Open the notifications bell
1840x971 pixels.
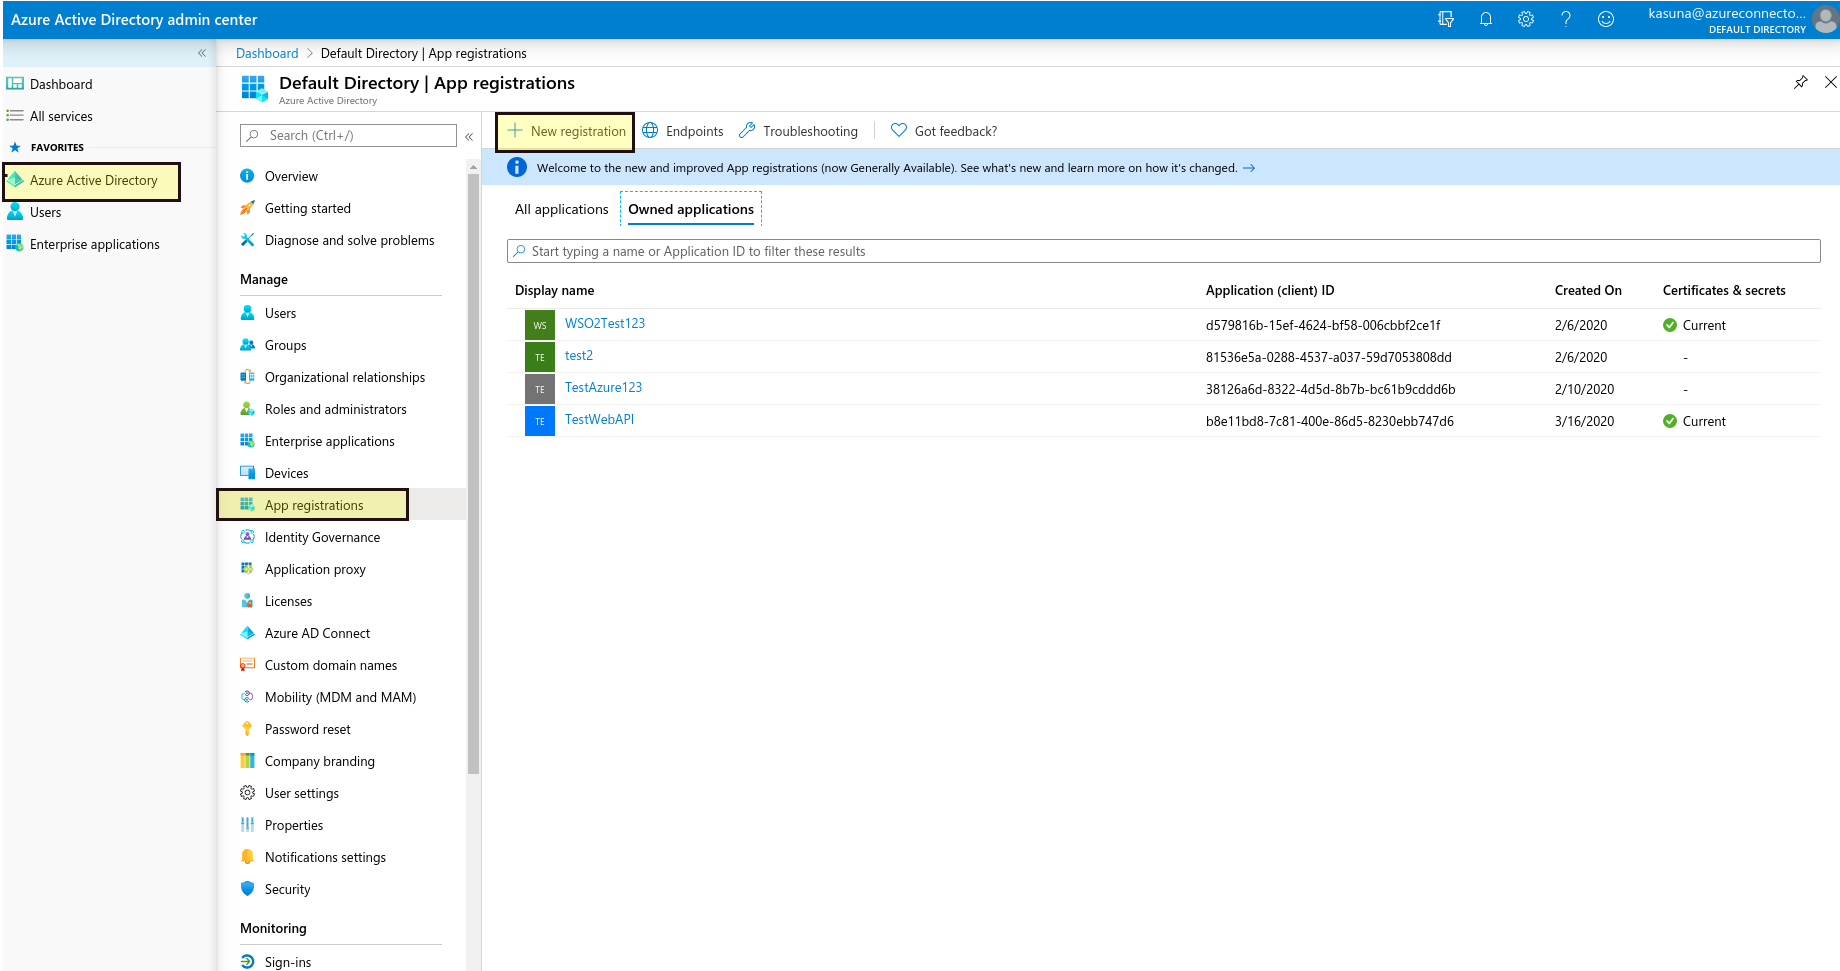1486,19
